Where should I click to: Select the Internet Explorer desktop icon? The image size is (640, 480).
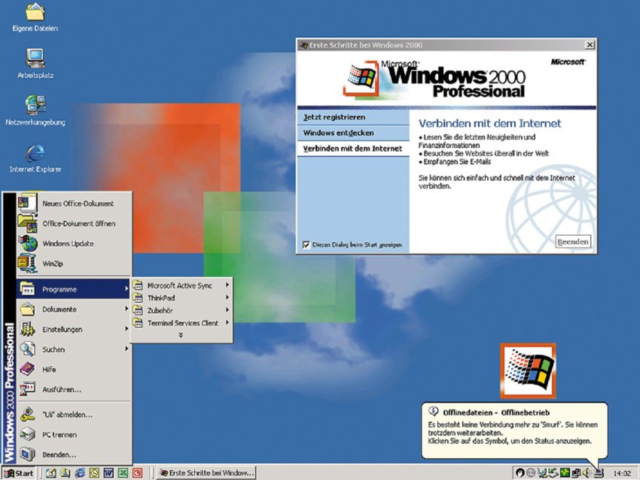coord(35,158)
